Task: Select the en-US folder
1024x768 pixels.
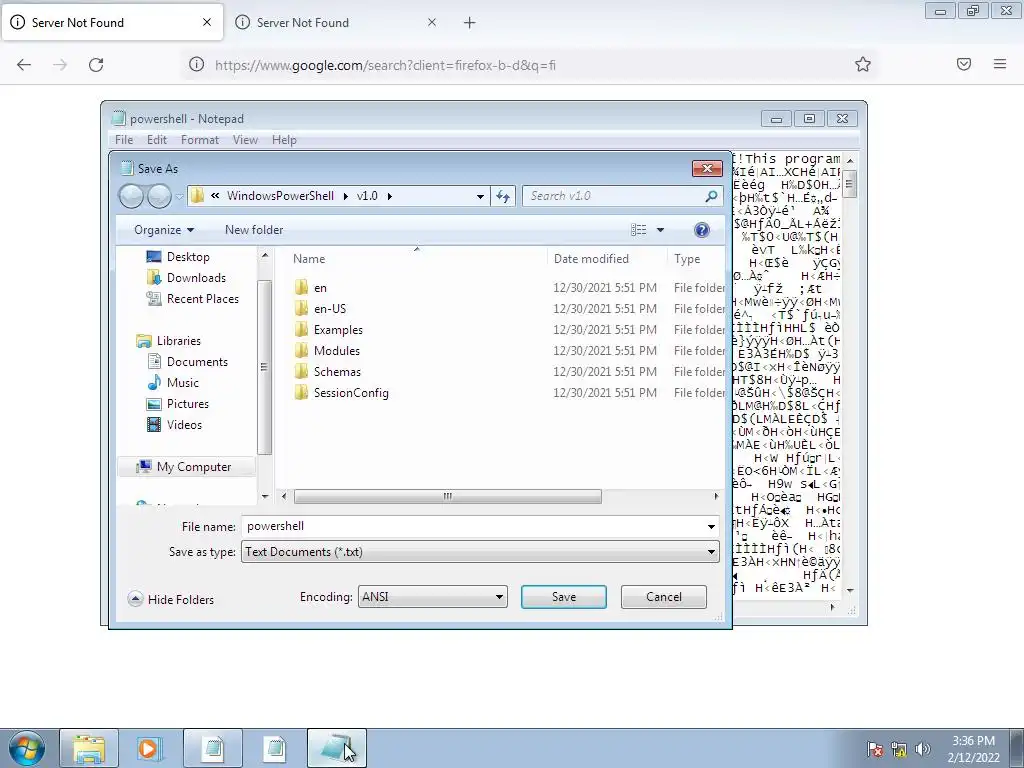Action: (x=330, y=309)
